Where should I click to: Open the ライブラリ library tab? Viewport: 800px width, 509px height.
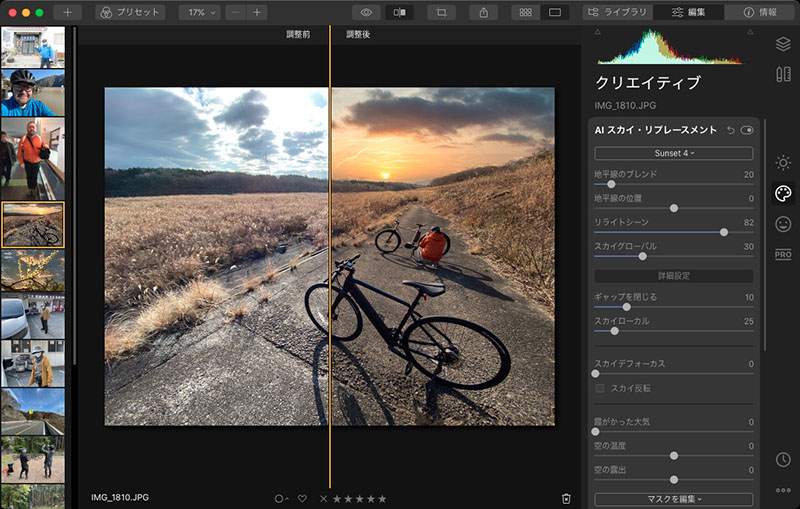[617, 12]
